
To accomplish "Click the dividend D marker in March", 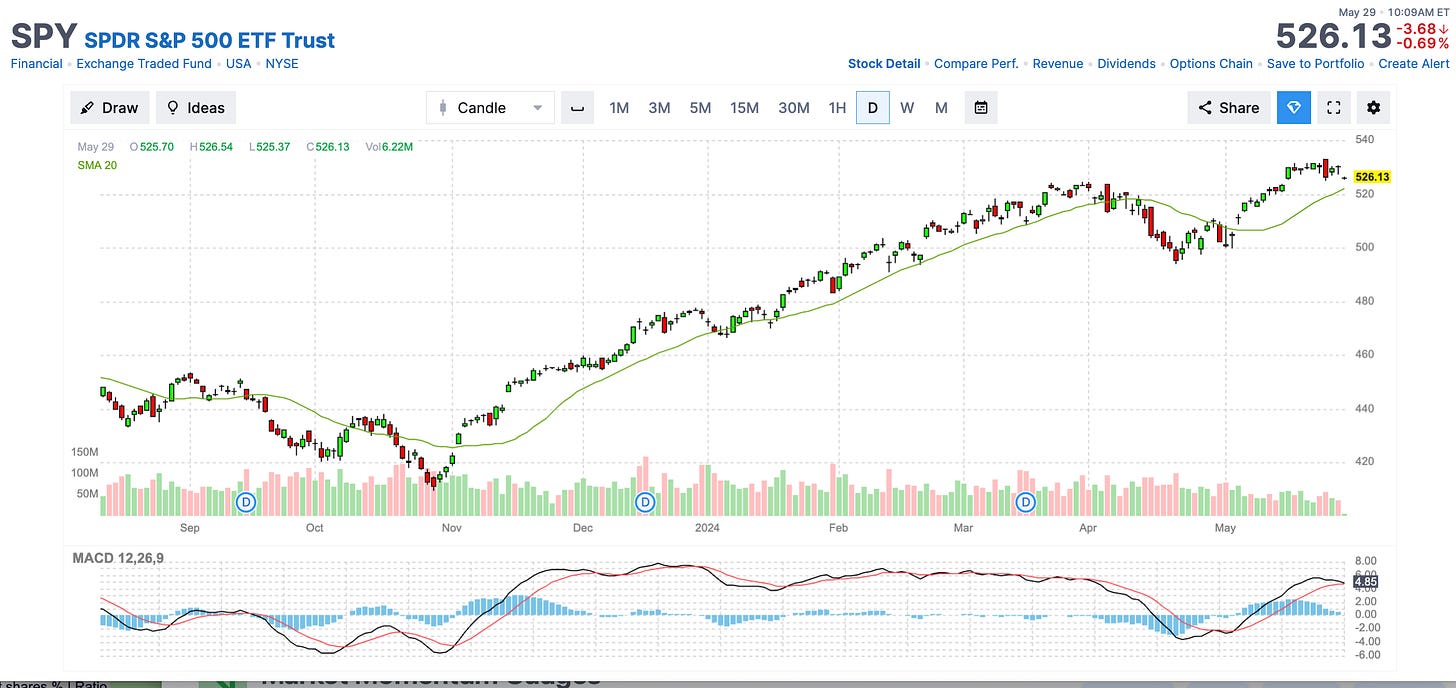I will 1025,502.
